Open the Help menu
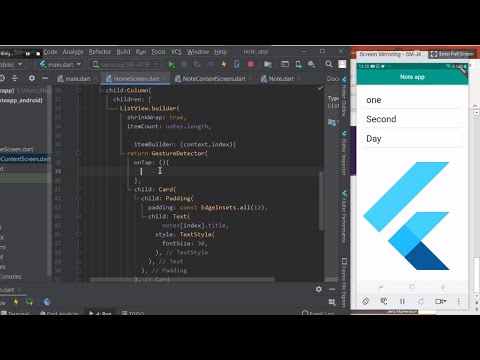Viewport: 480px width, 360px height. [x=220, y=52]
